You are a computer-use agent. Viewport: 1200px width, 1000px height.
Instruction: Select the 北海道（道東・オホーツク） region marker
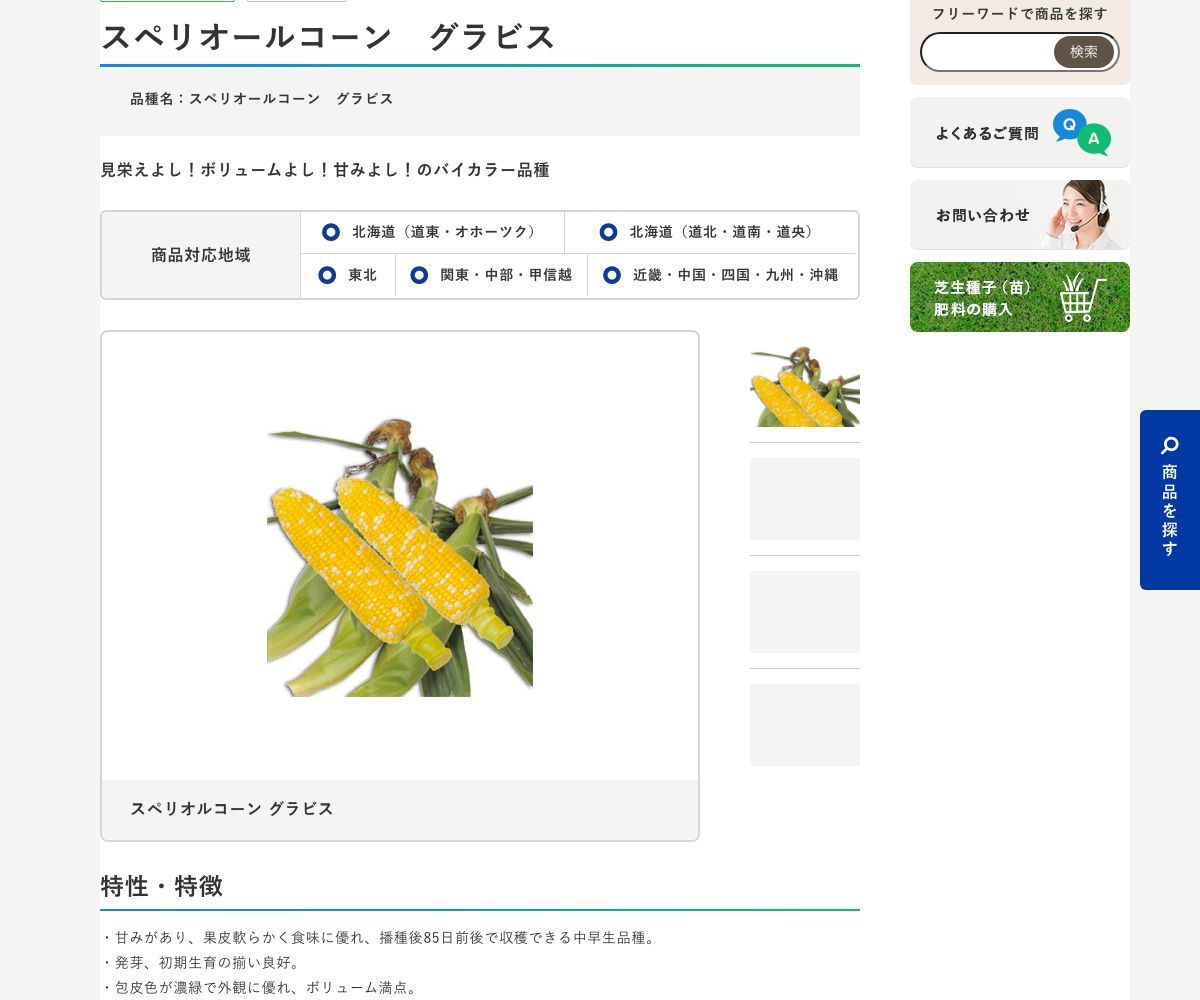pyautogui.click(x=331, y=232)
